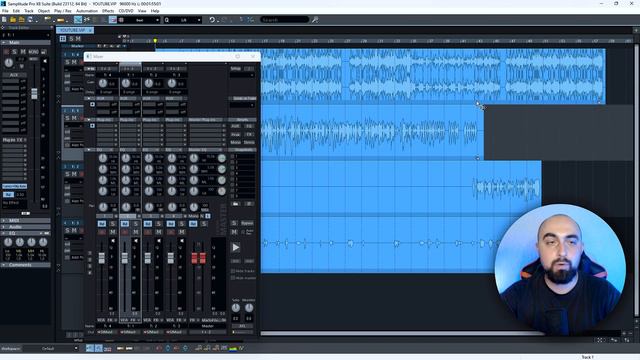The width and height of the screenshot is (640, 360).
Task: Open the dropdown below Mixer Setup button
Action: pos(242,76)
